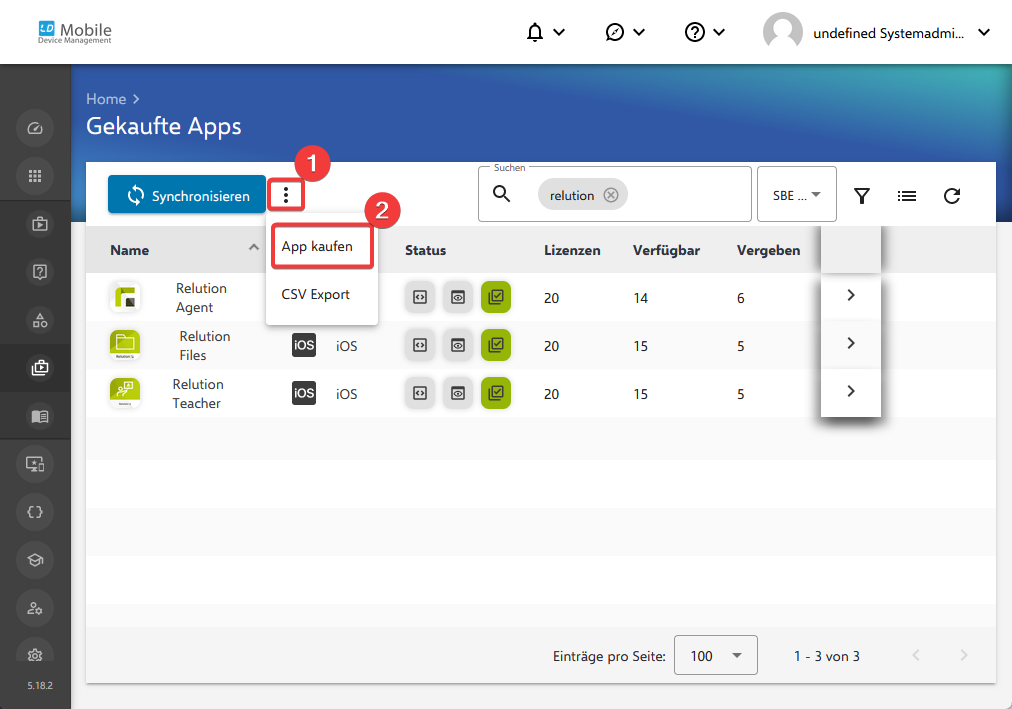Click the filter funnel icon
This screenshot has width=1012, height=709.
click(862, 195)
